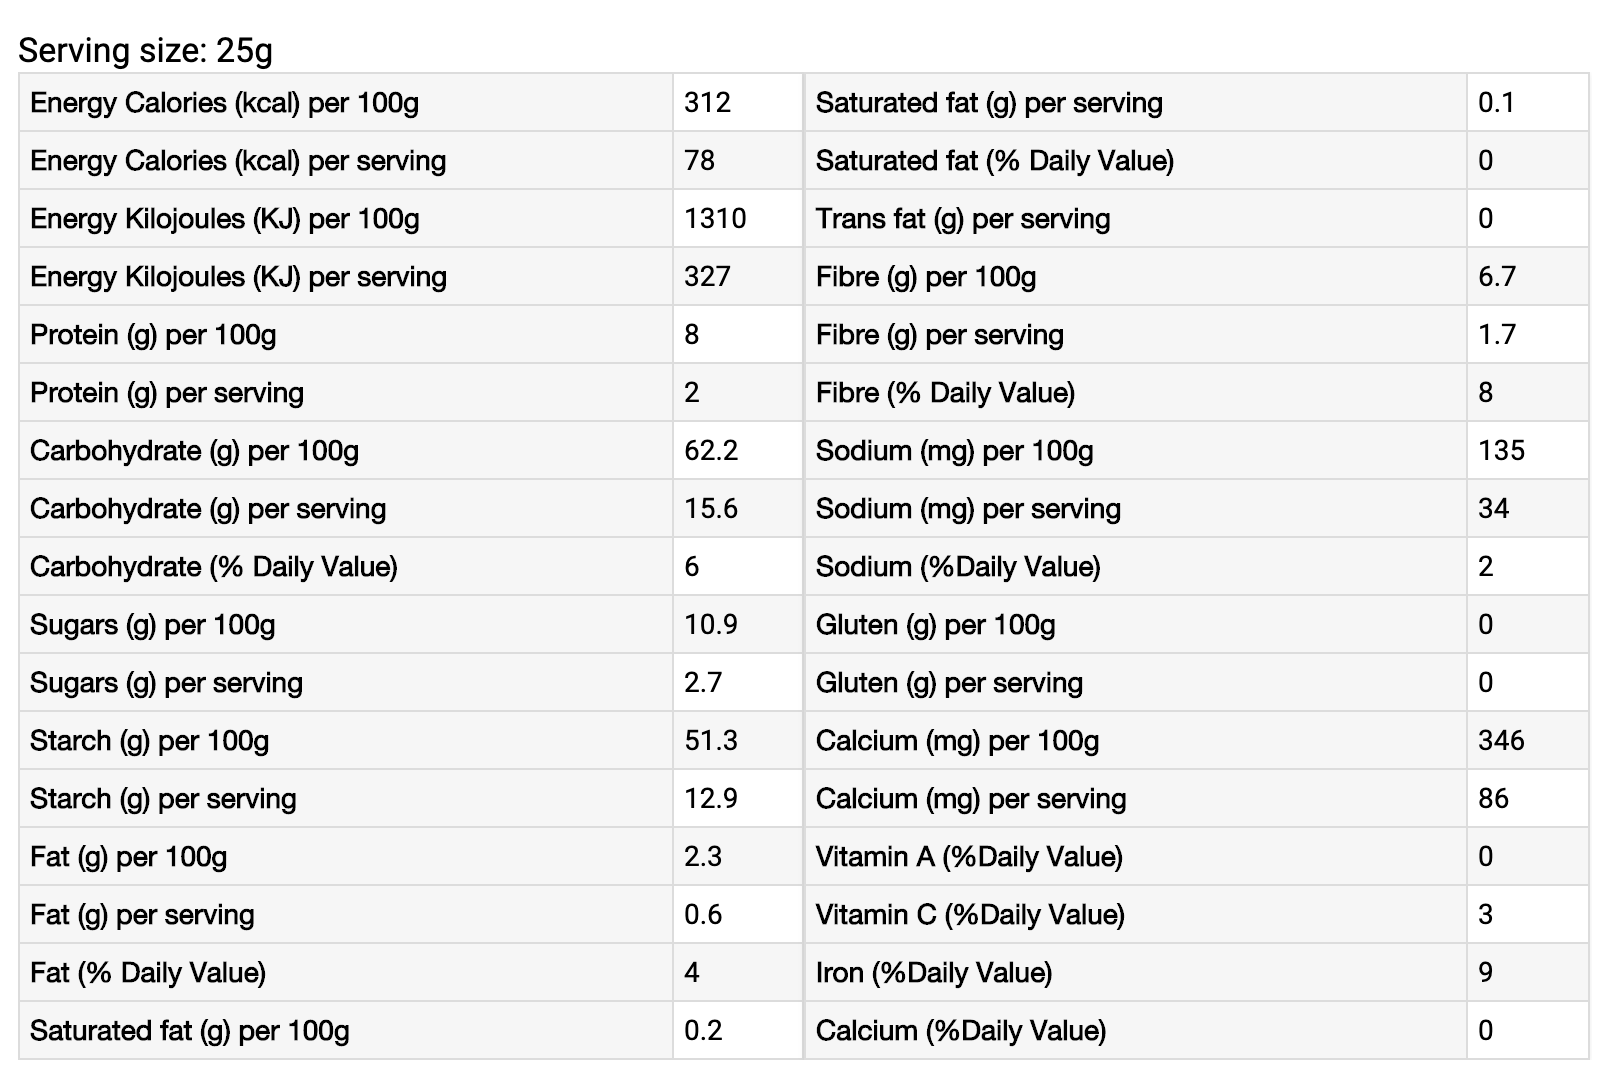Viewport: 1618px width, 1082px height.
Task: Click the "Trans fat (g) per serving" label
Action: click(x=963, y=218)
